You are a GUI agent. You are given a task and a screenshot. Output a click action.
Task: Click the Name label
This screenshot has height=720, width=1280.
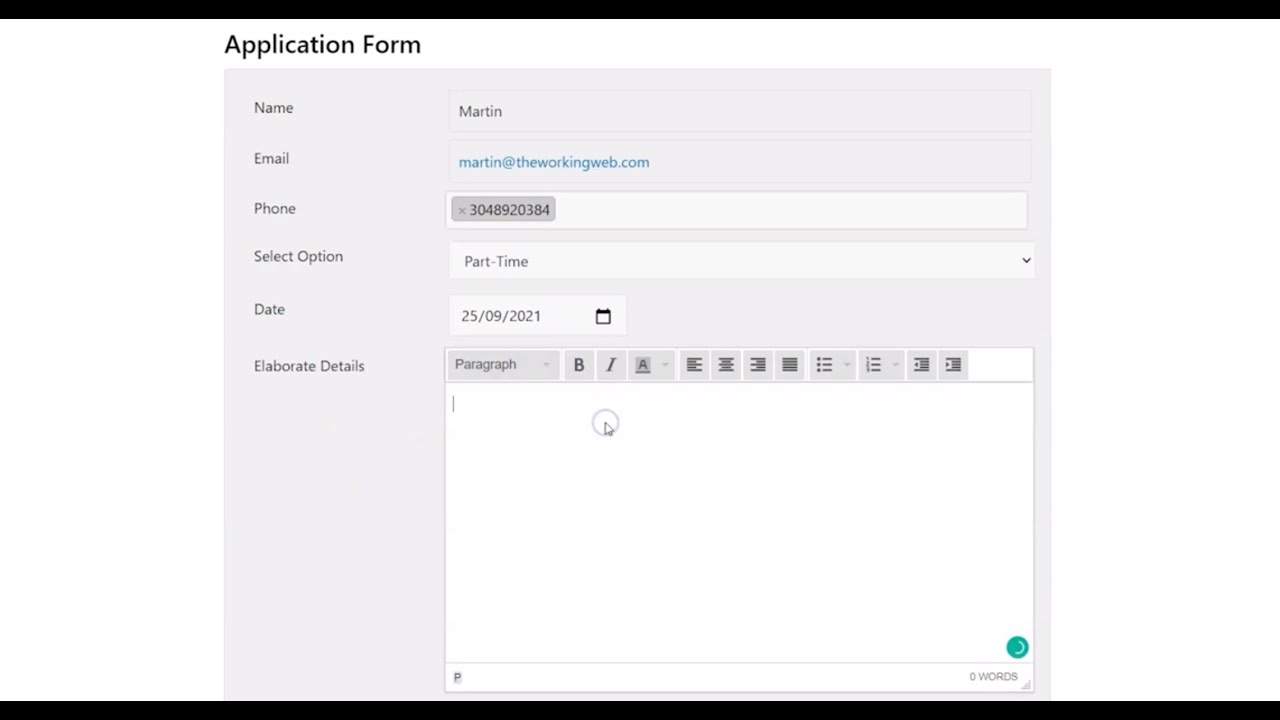[273, 108]
